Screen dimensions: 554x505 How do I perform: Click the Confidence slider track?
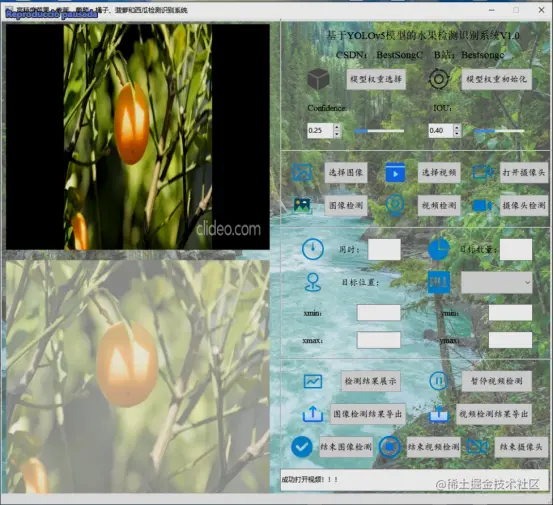click(x=379, y=131)
